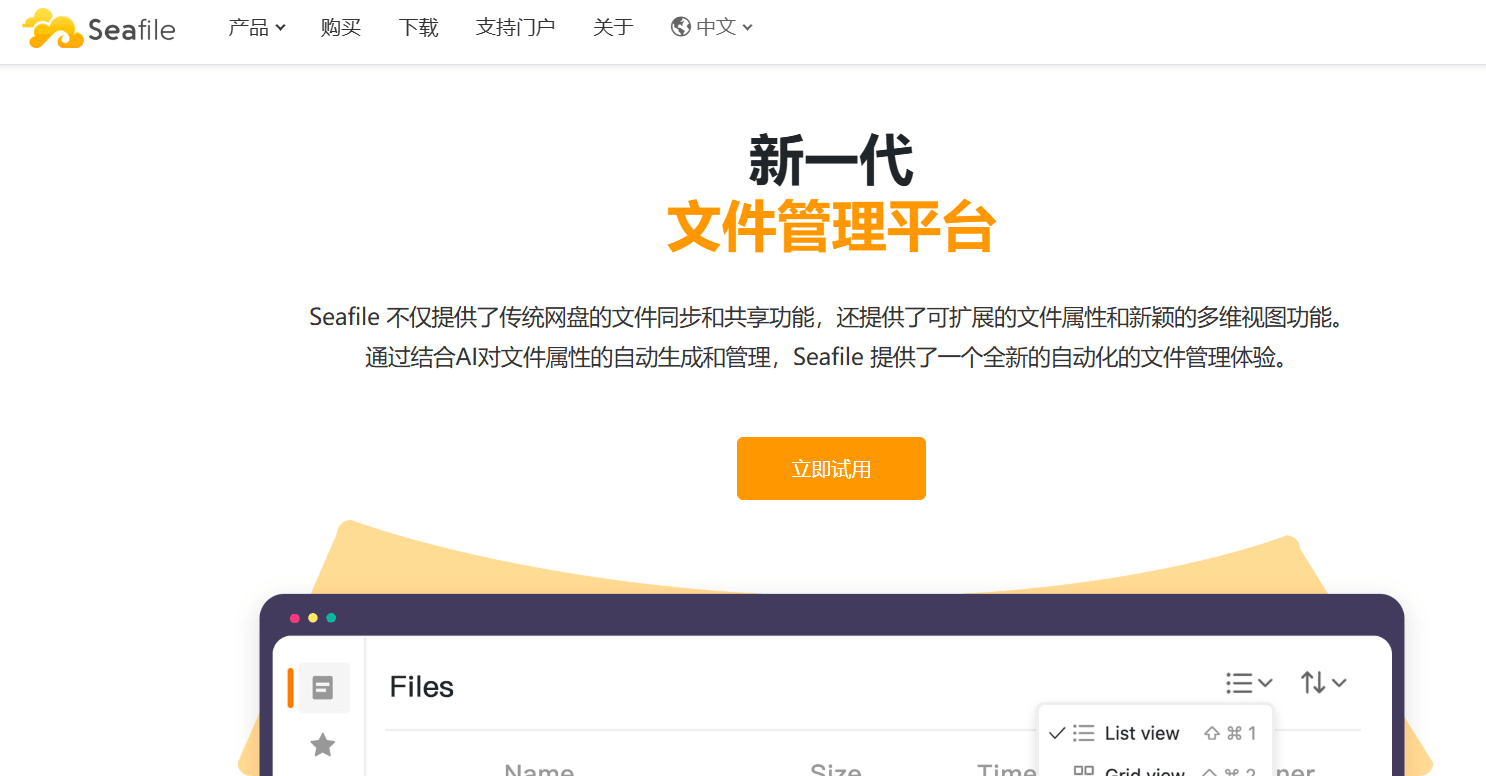1486x776 pixels.
Task: Open the 关于 menu item
Action: click(x=613, y=28)
